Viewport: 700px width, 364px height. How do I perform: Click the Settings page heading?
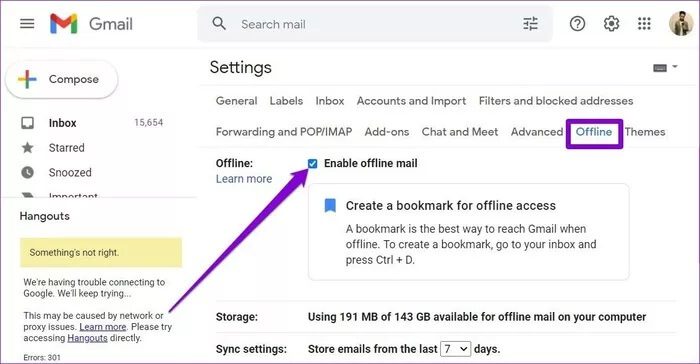tap(241, 67)
